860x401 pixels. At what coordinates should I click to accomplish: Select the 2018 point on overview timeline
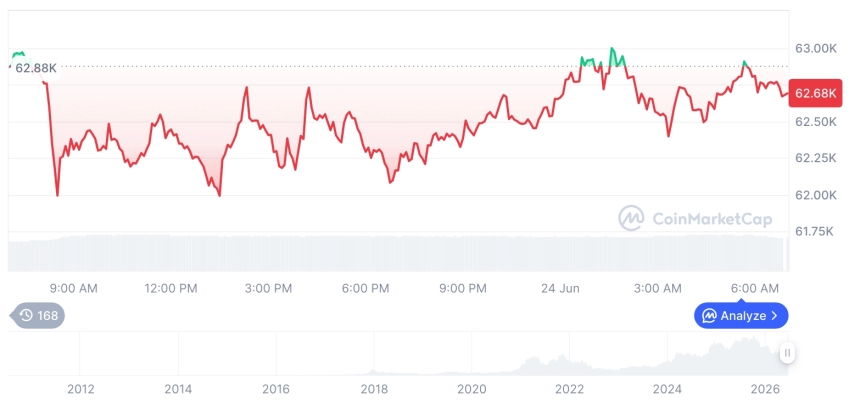(374, 389)
